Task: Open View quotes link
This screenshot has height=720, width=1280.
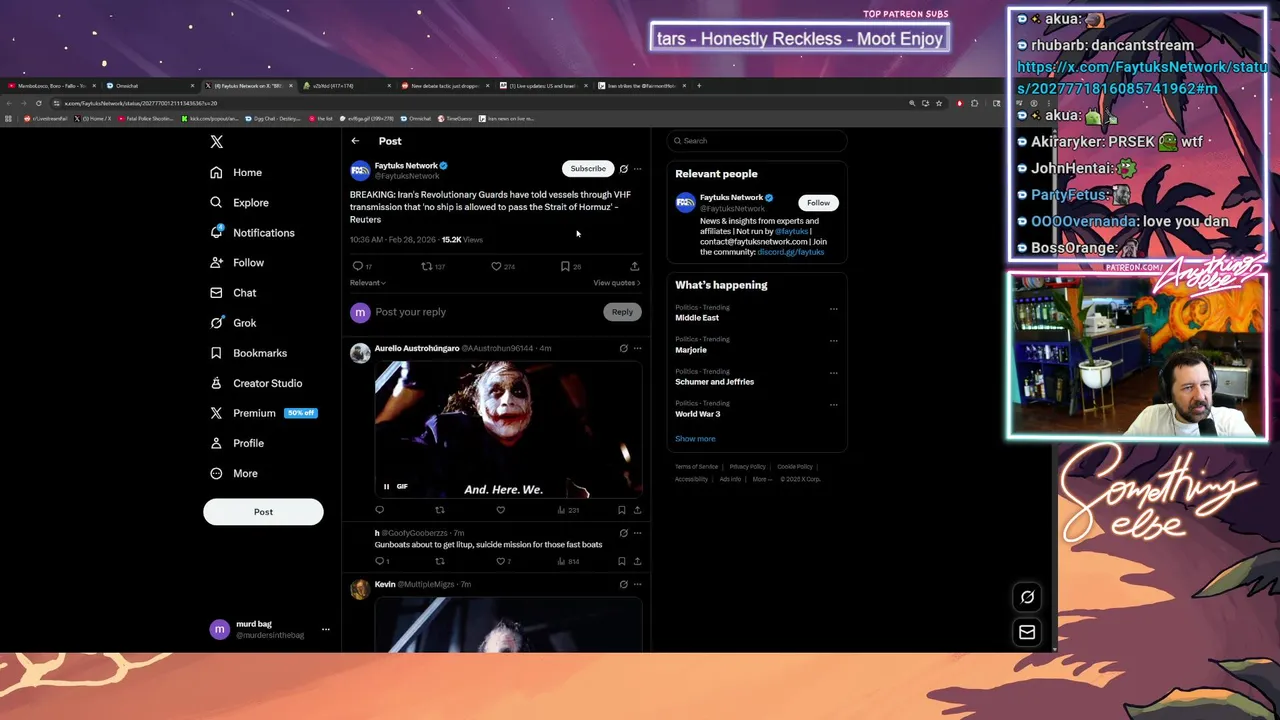Action: (616, 283)
